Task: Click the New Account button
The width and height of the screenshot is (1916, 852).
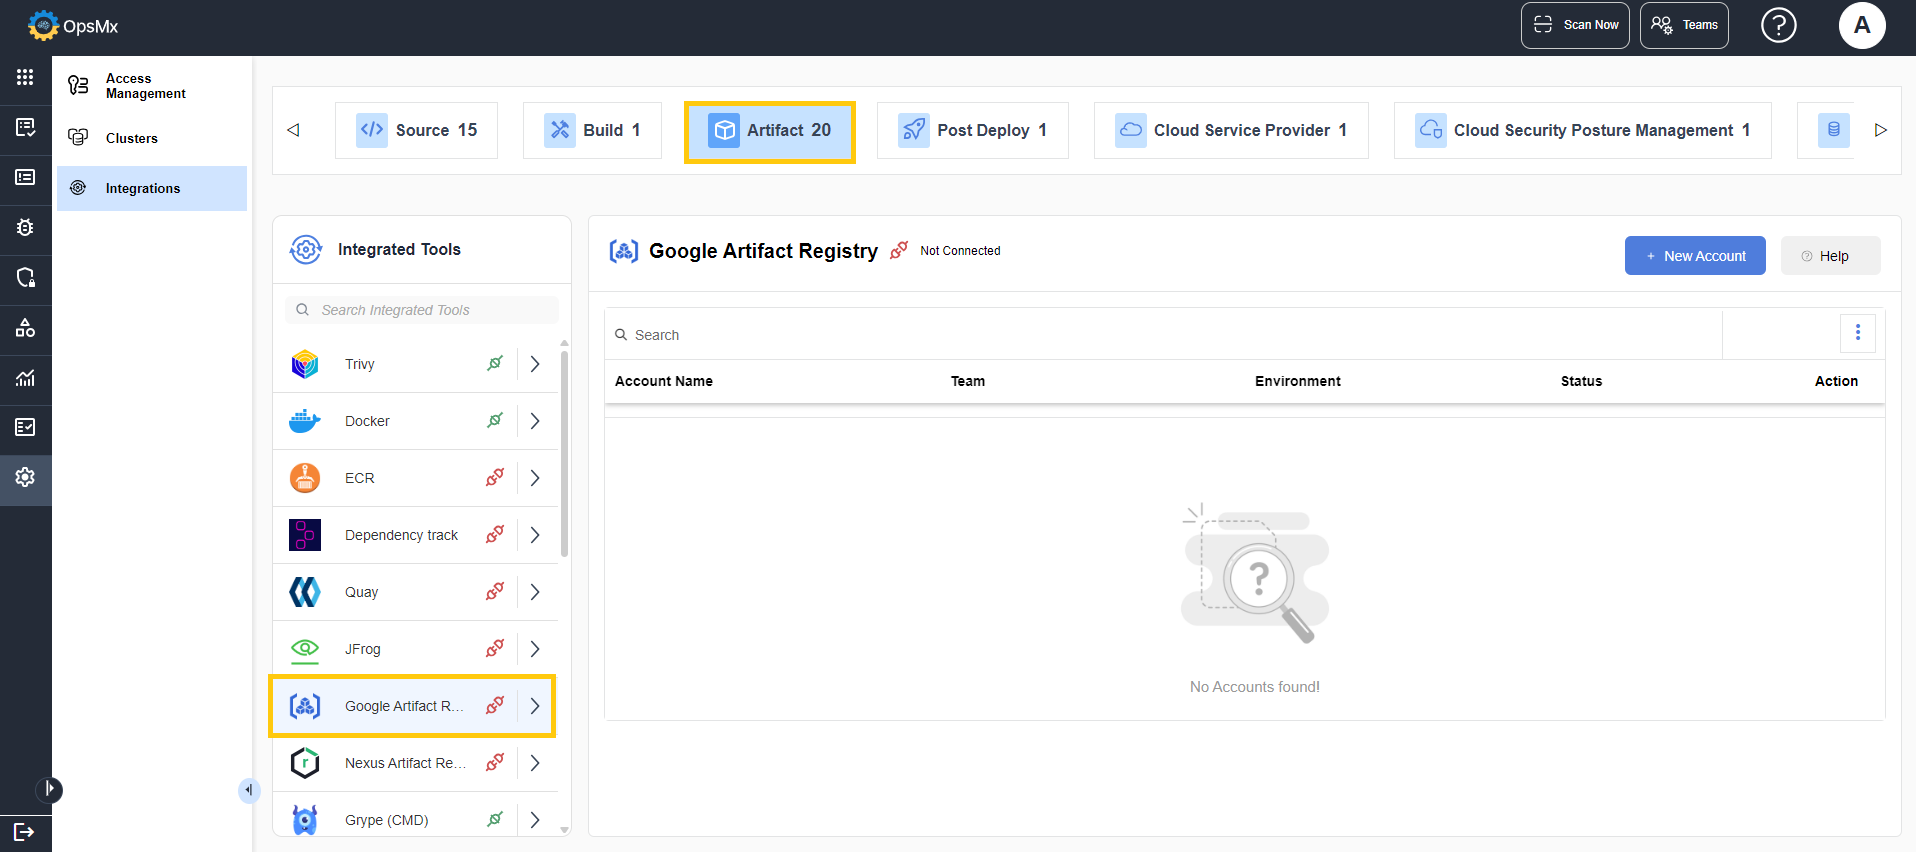Action: 1694,256
